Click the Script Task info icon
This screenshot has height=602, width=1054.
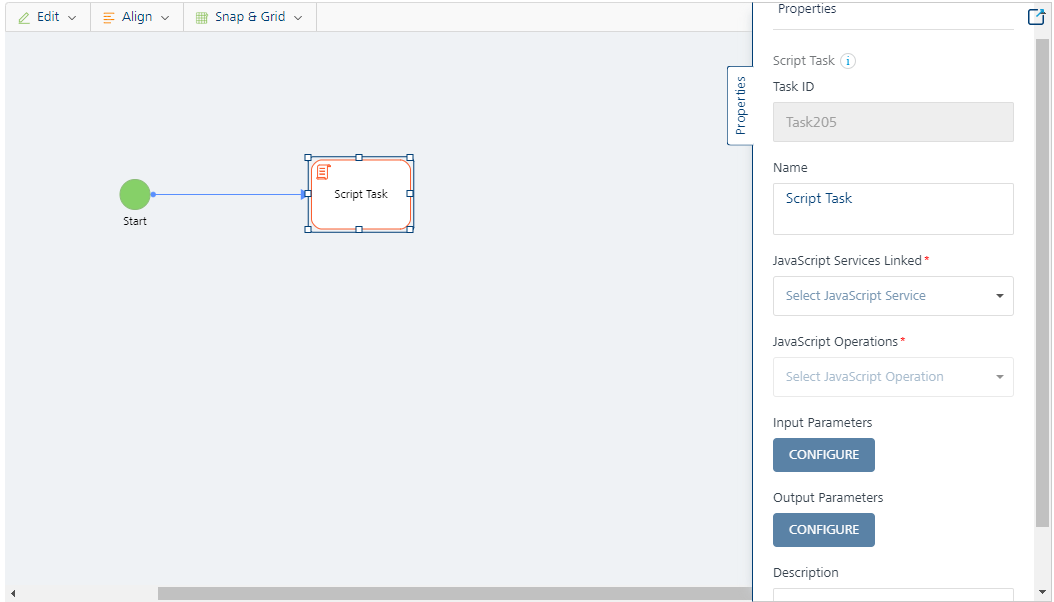848,61
